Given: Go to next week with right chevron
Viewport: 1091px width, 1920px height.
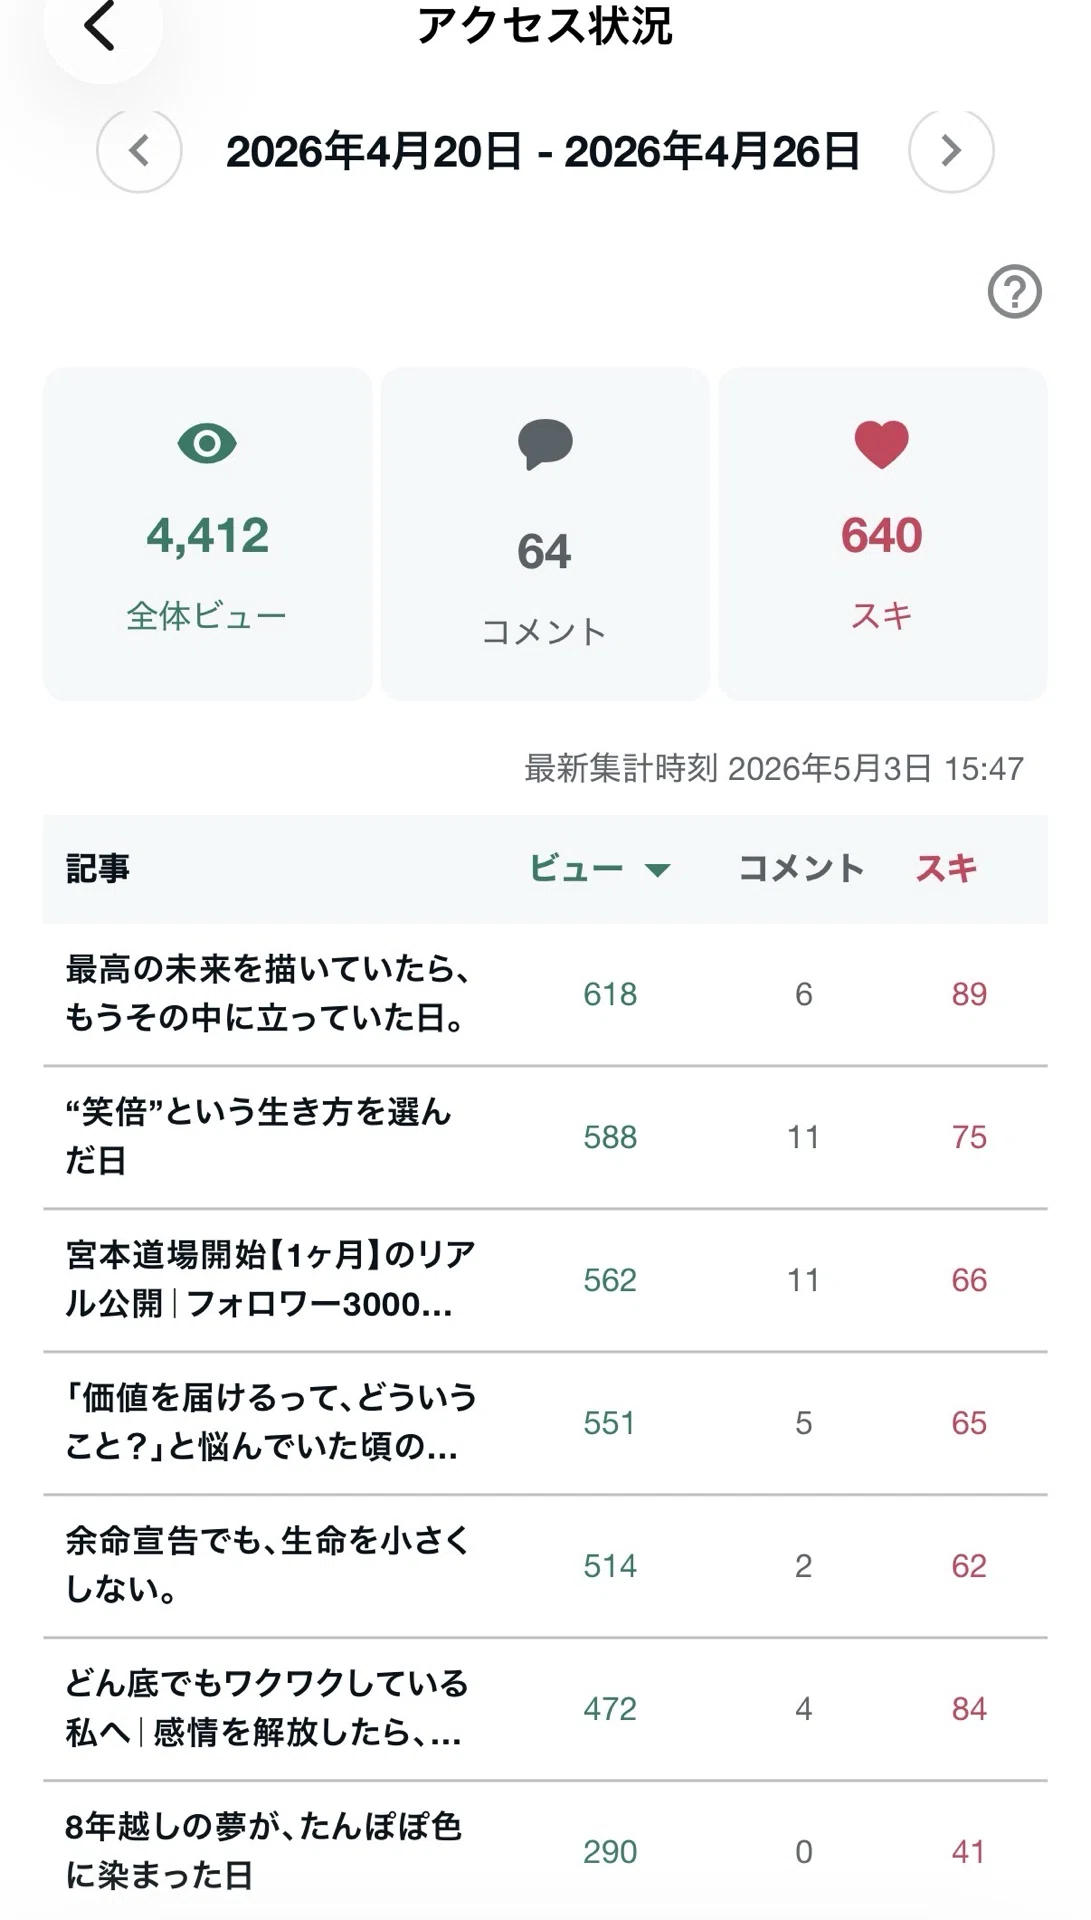Looking at the screenshot, I should tap(951, 151).
